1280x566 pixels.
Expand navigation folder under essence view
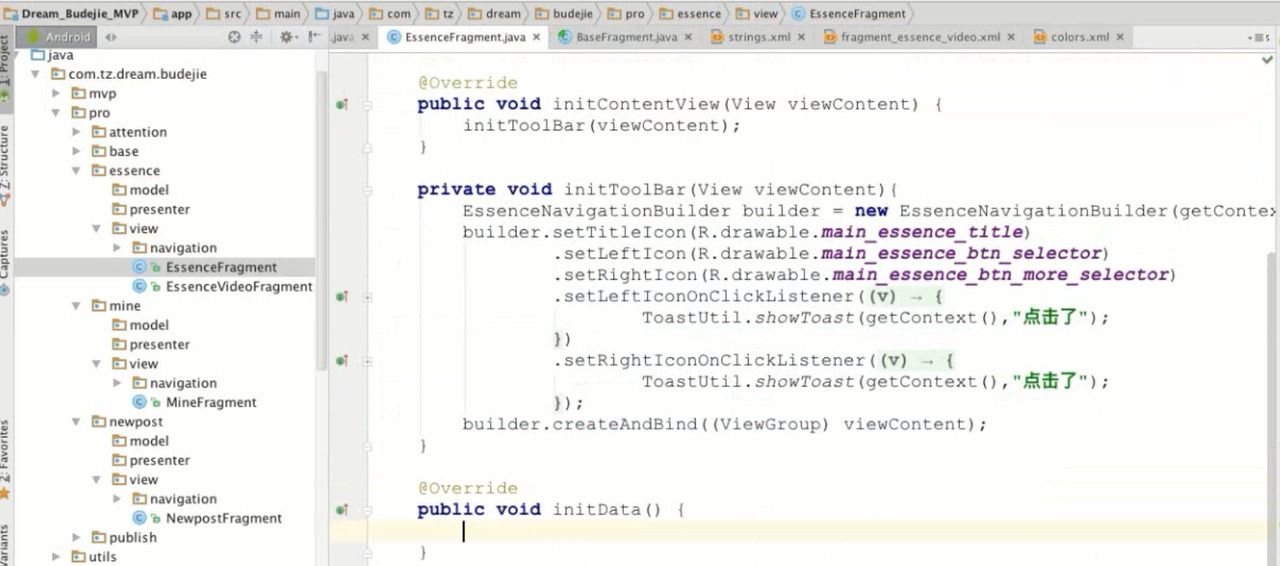(x=117, y=248)
